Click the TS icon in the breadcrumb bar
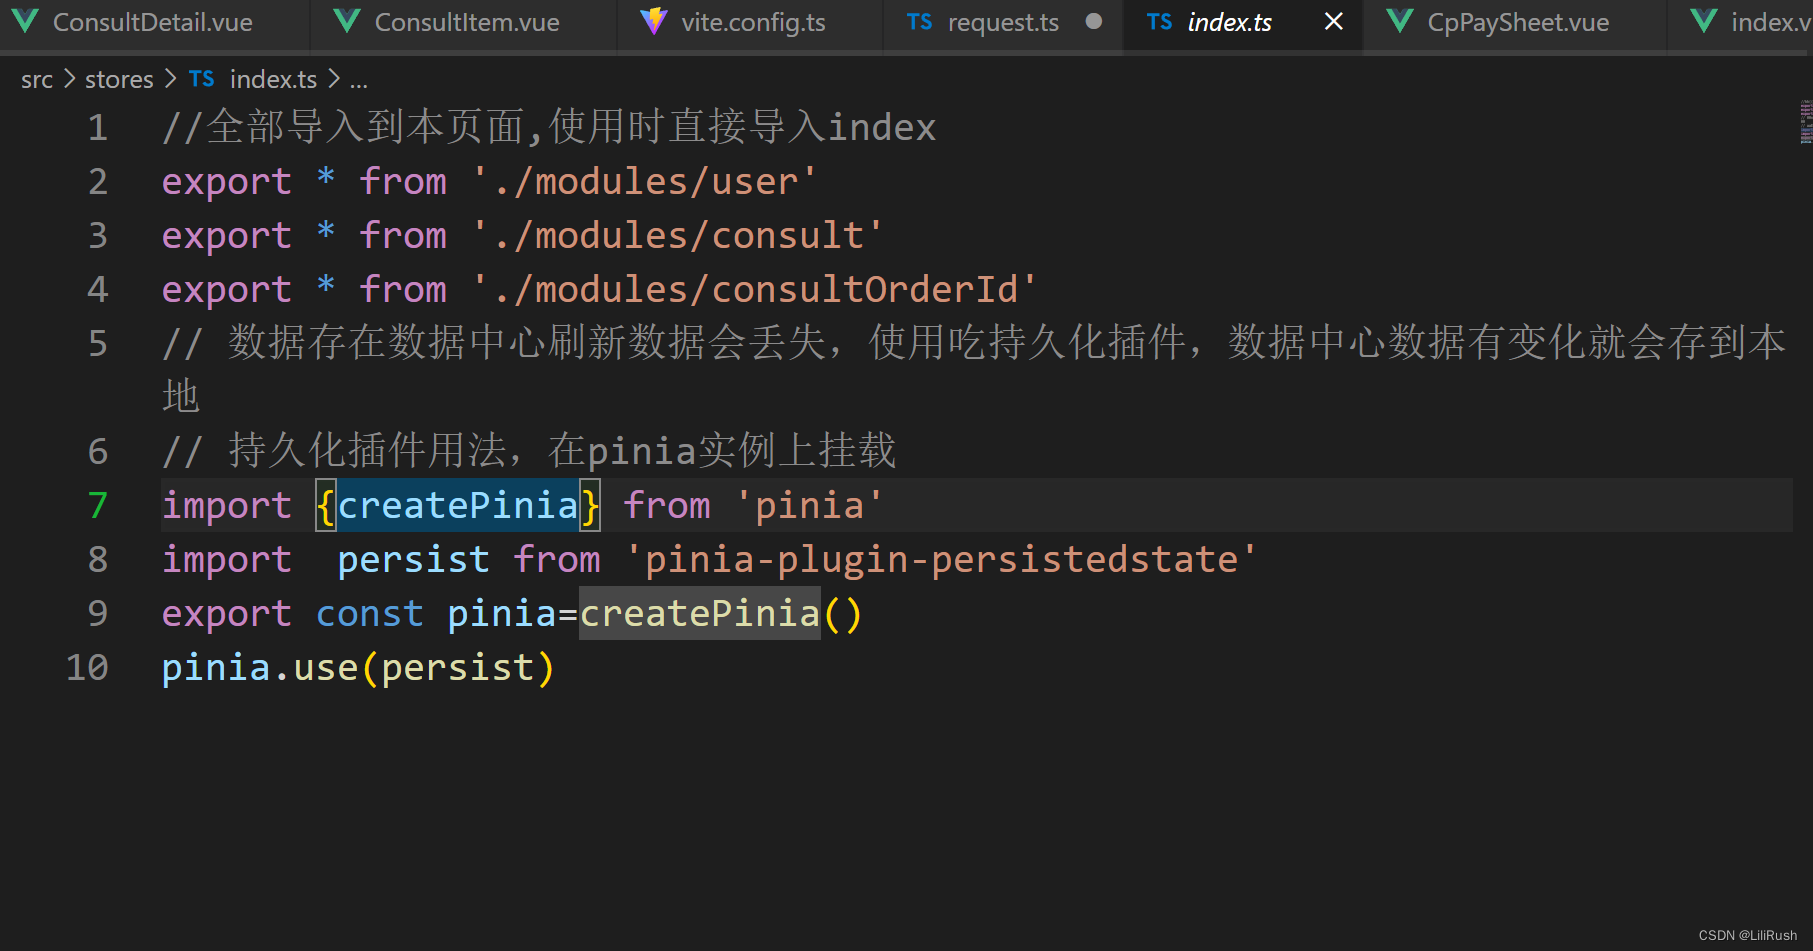The image size is (1813, 951). click(201, 78)
